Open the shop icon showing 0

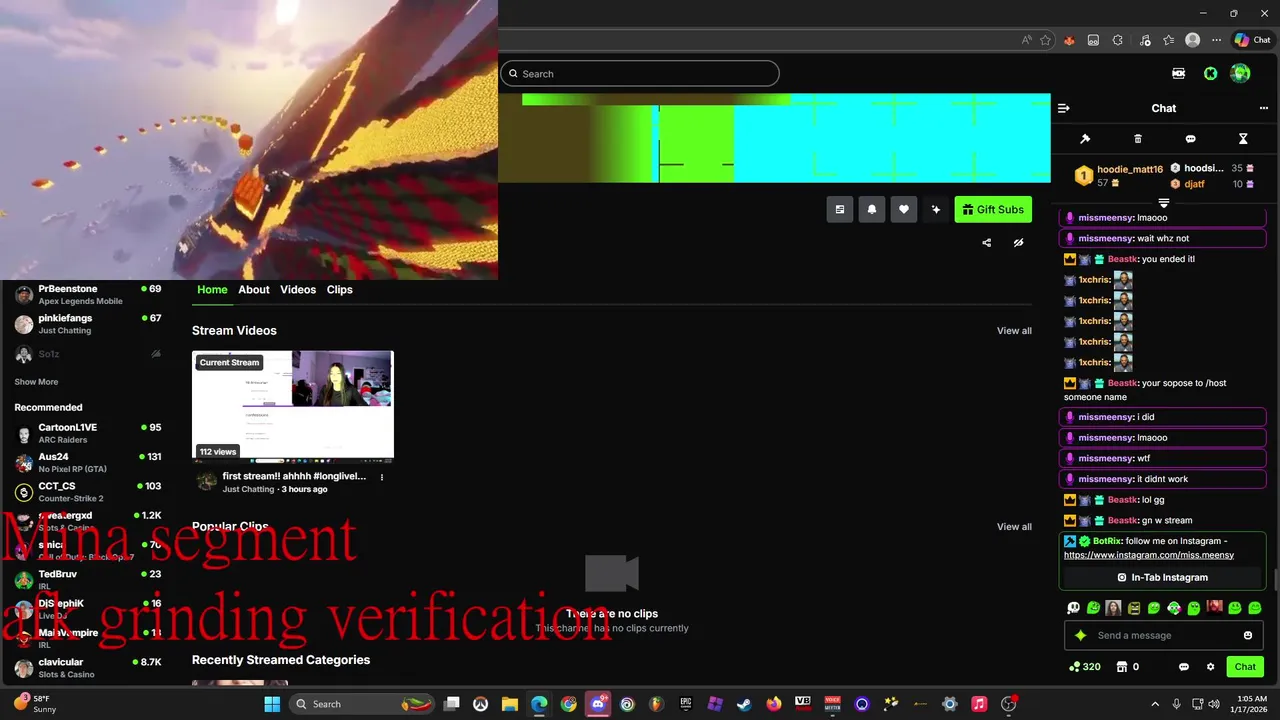(1128, 667)
